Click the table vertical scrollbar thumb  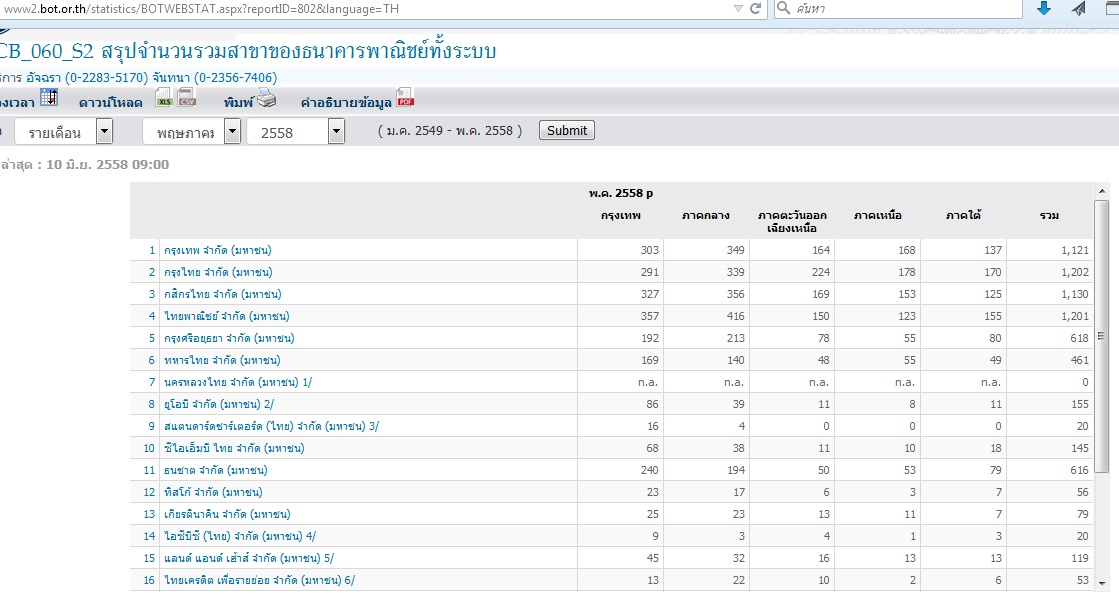pyautogui.click(x=1102, y=336)
